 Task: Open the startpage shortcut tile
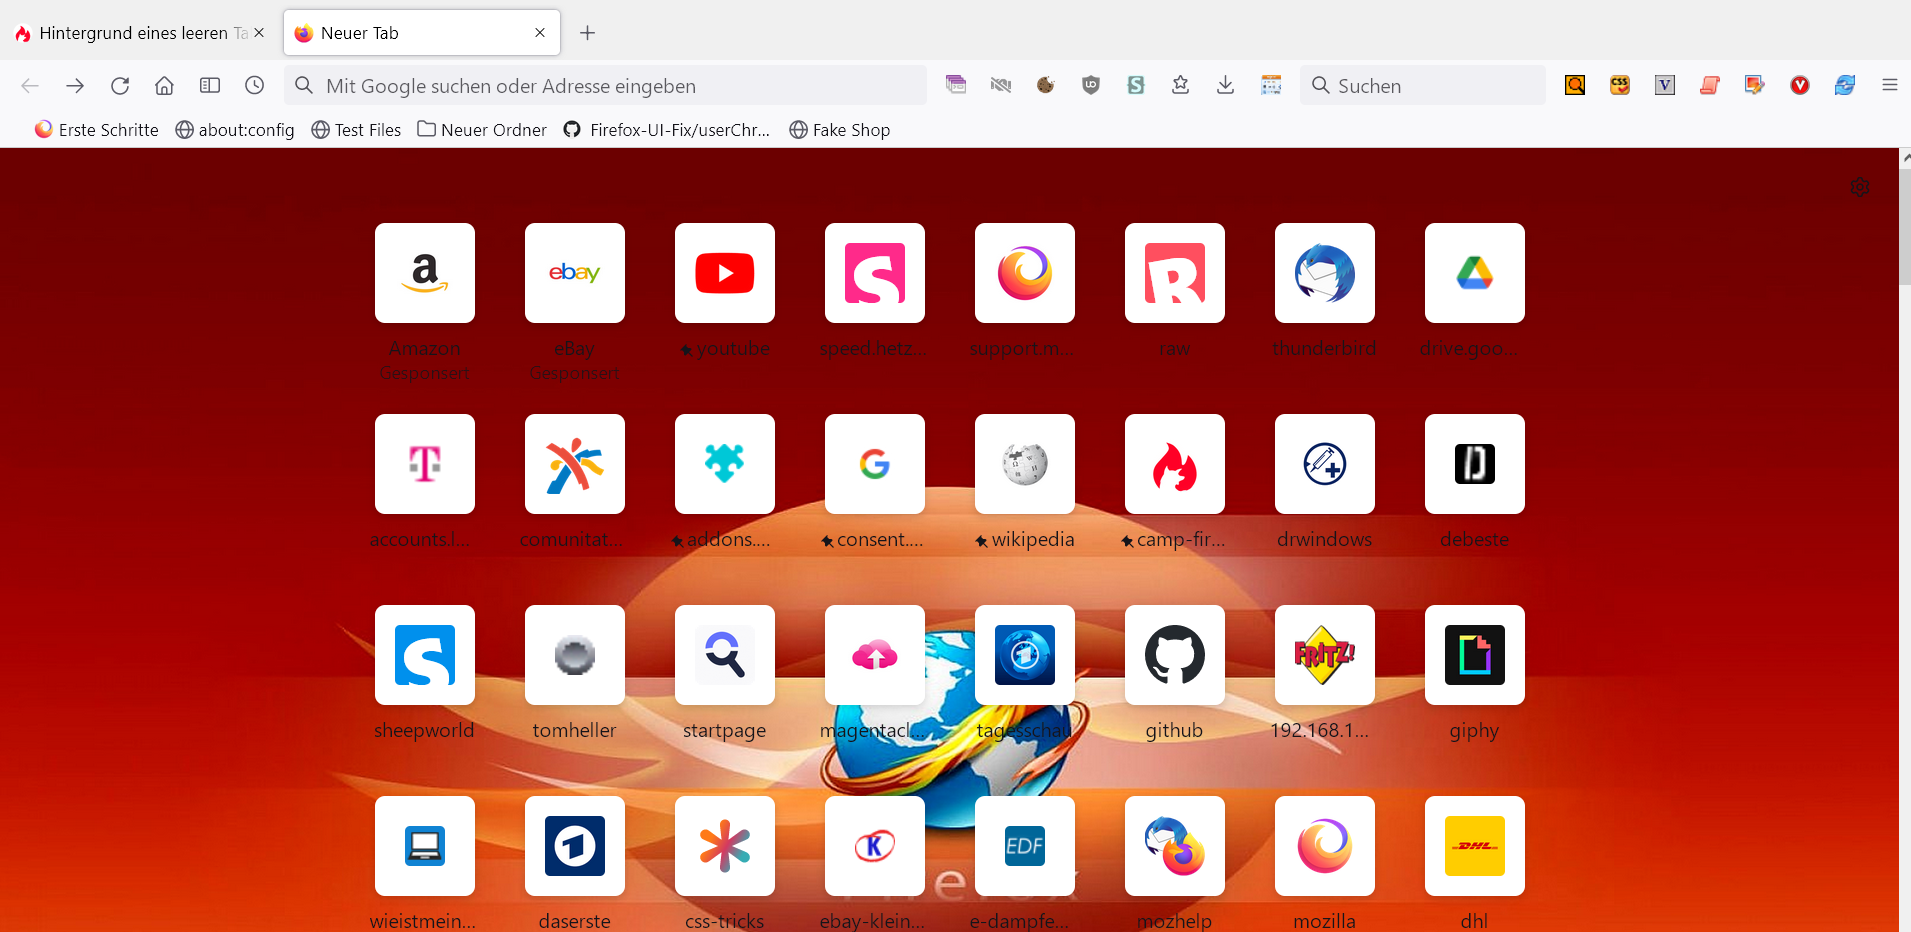tap(725, 655)
